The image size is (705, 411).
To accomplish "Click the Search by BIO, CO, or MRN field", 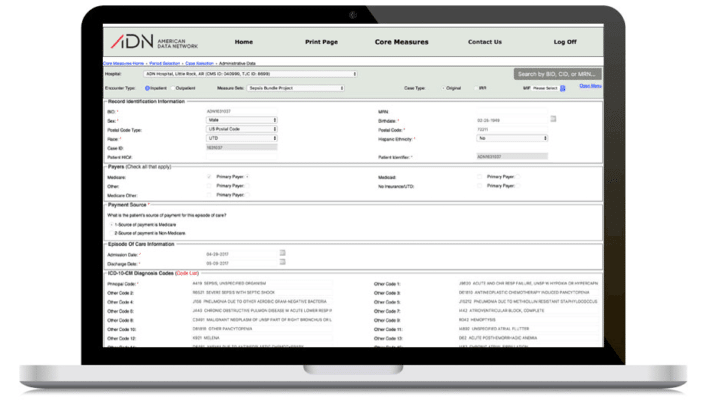I will pos(557,74).
